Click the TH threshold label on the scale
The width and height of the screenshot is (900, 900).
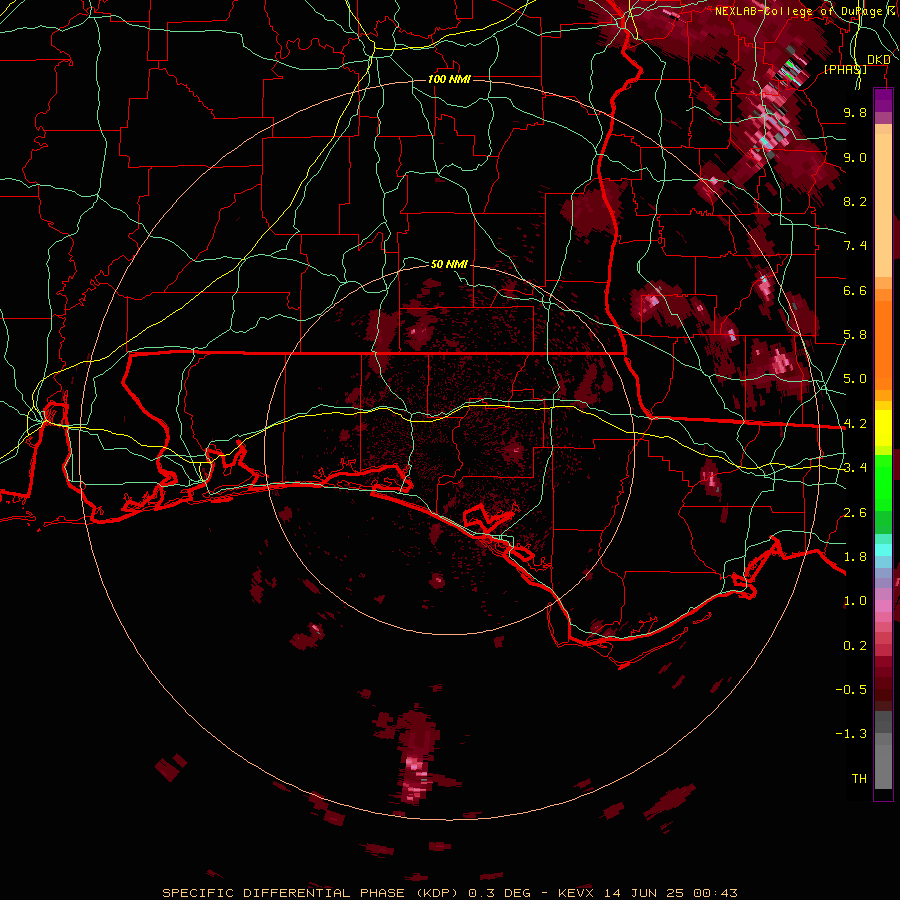tap(859, 779)
